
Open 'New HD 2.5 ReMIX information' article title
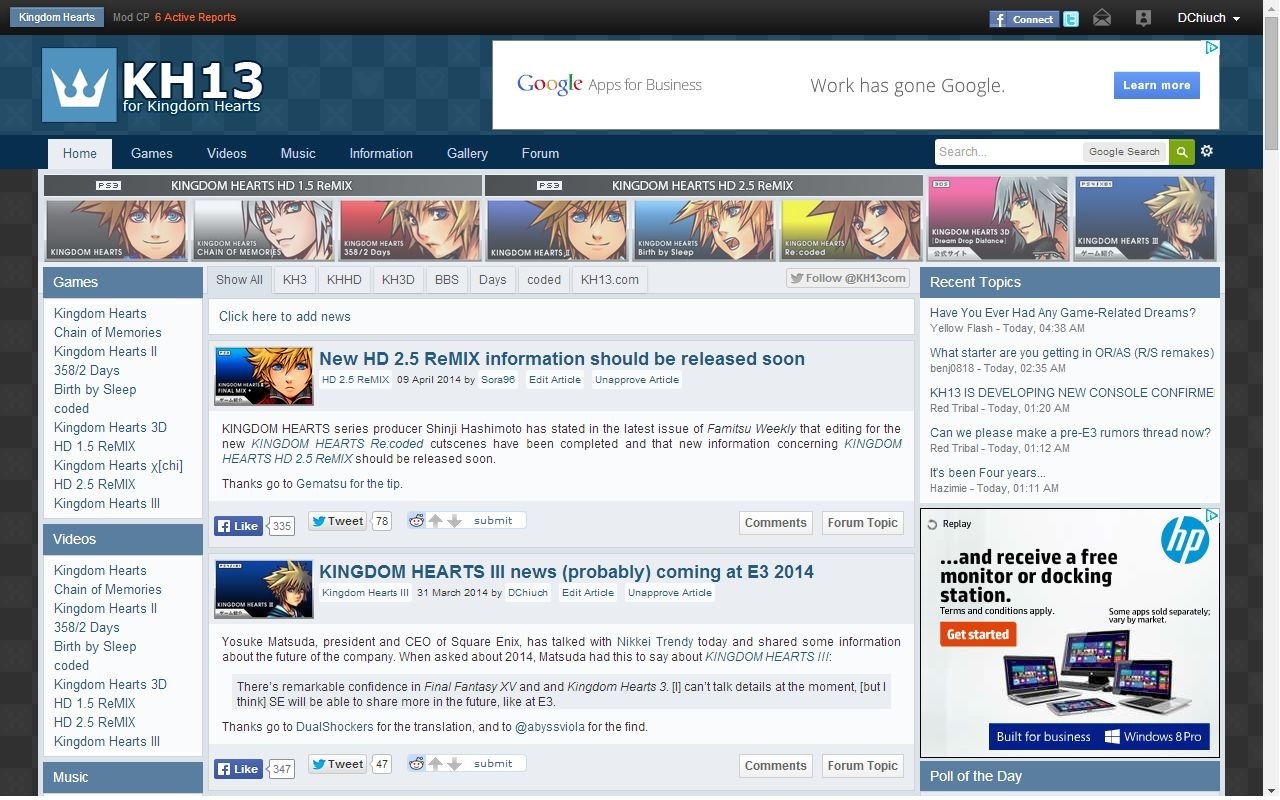[x=562, y=359]
